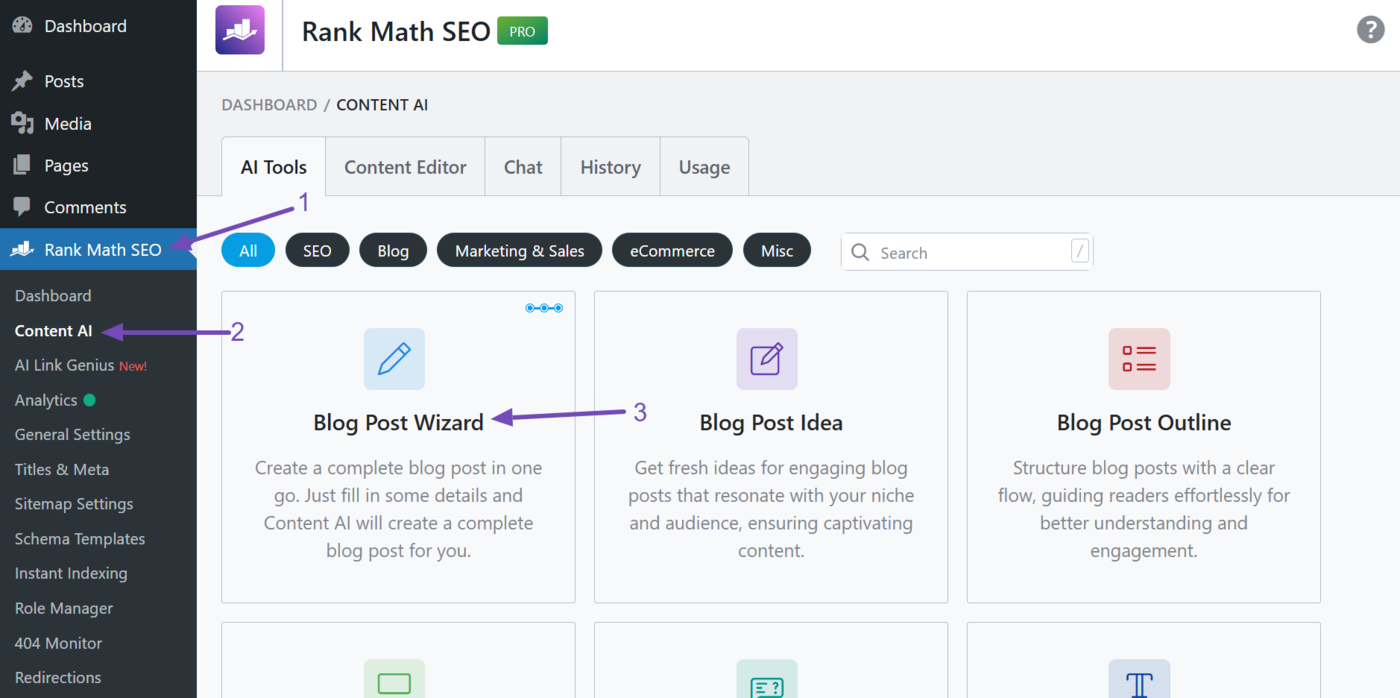The height and width of the screenshot is (698, 1400).
Task: Filter tools by eCommerce
Action: 672,251
